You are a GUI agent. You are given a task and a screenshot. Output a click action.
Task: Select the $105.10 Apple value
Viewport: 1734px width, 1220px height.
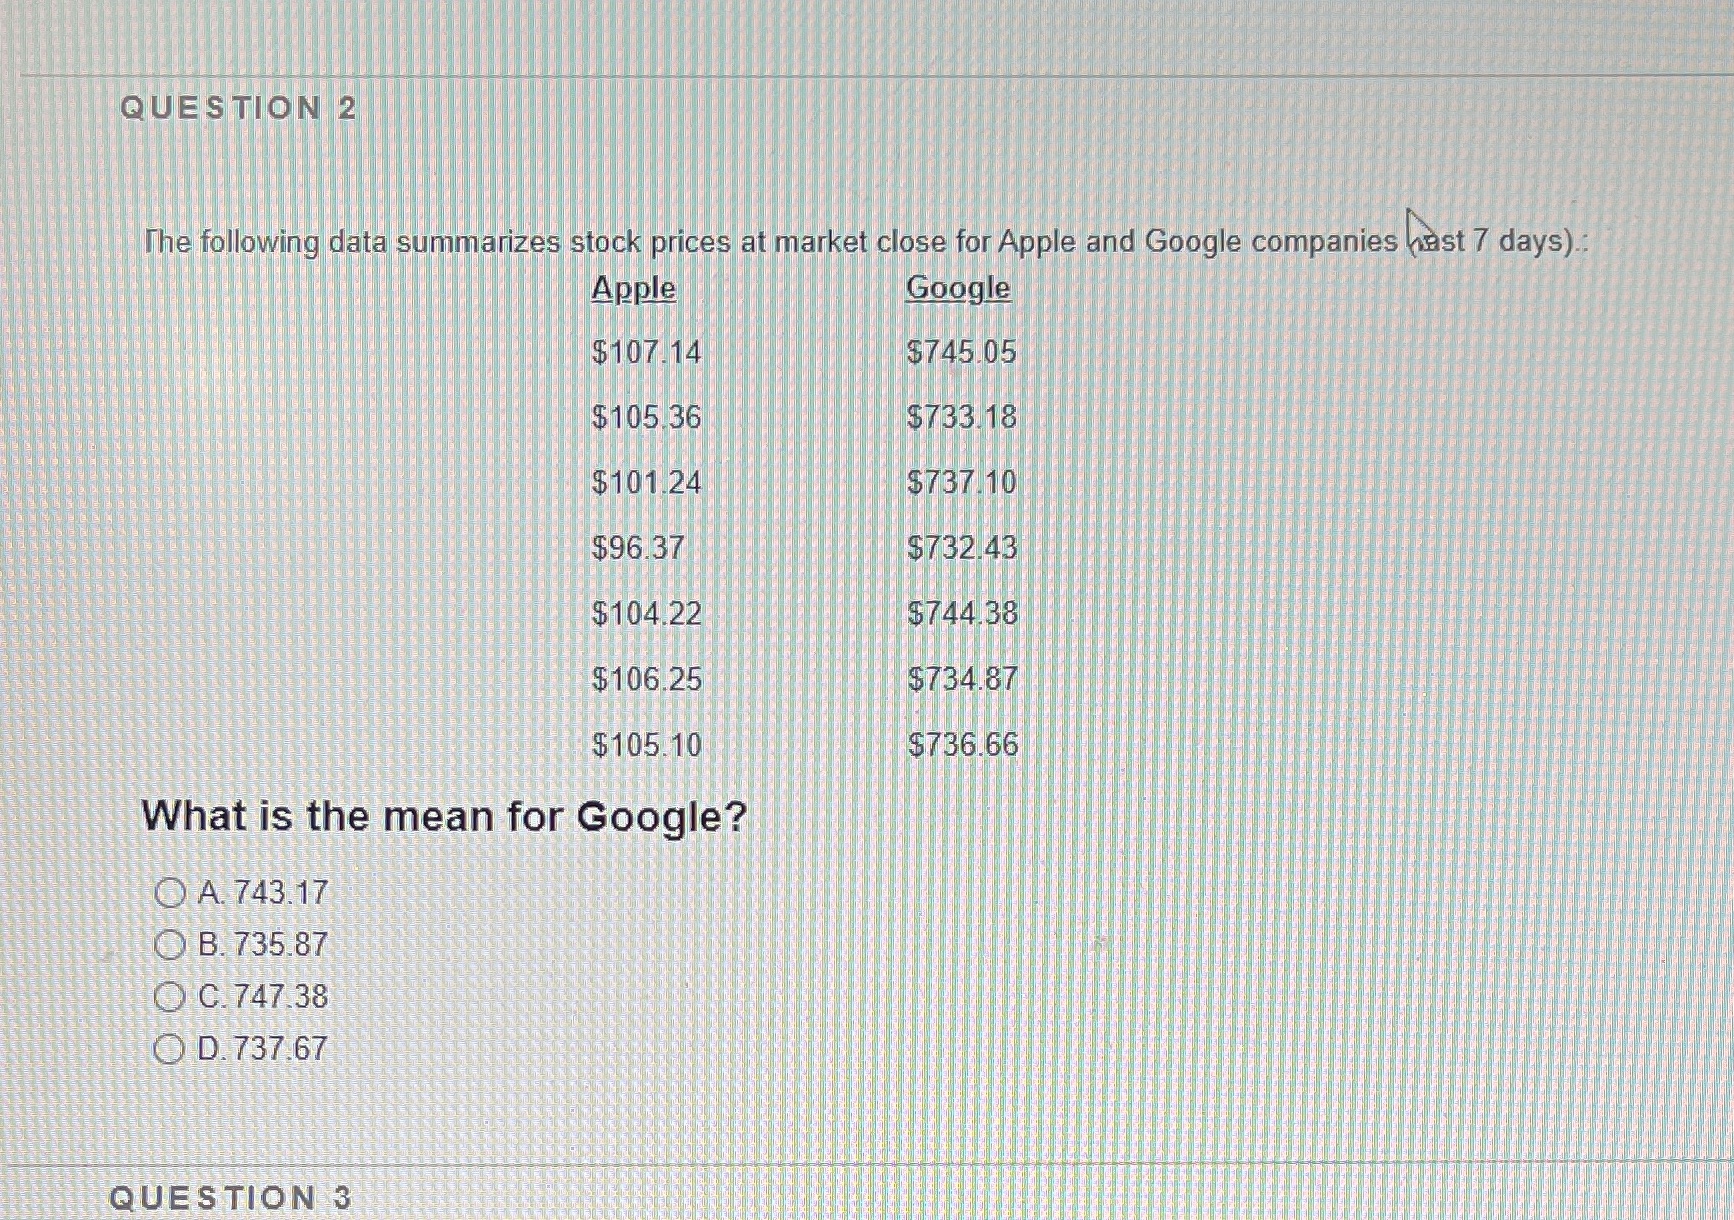point(647,746)
